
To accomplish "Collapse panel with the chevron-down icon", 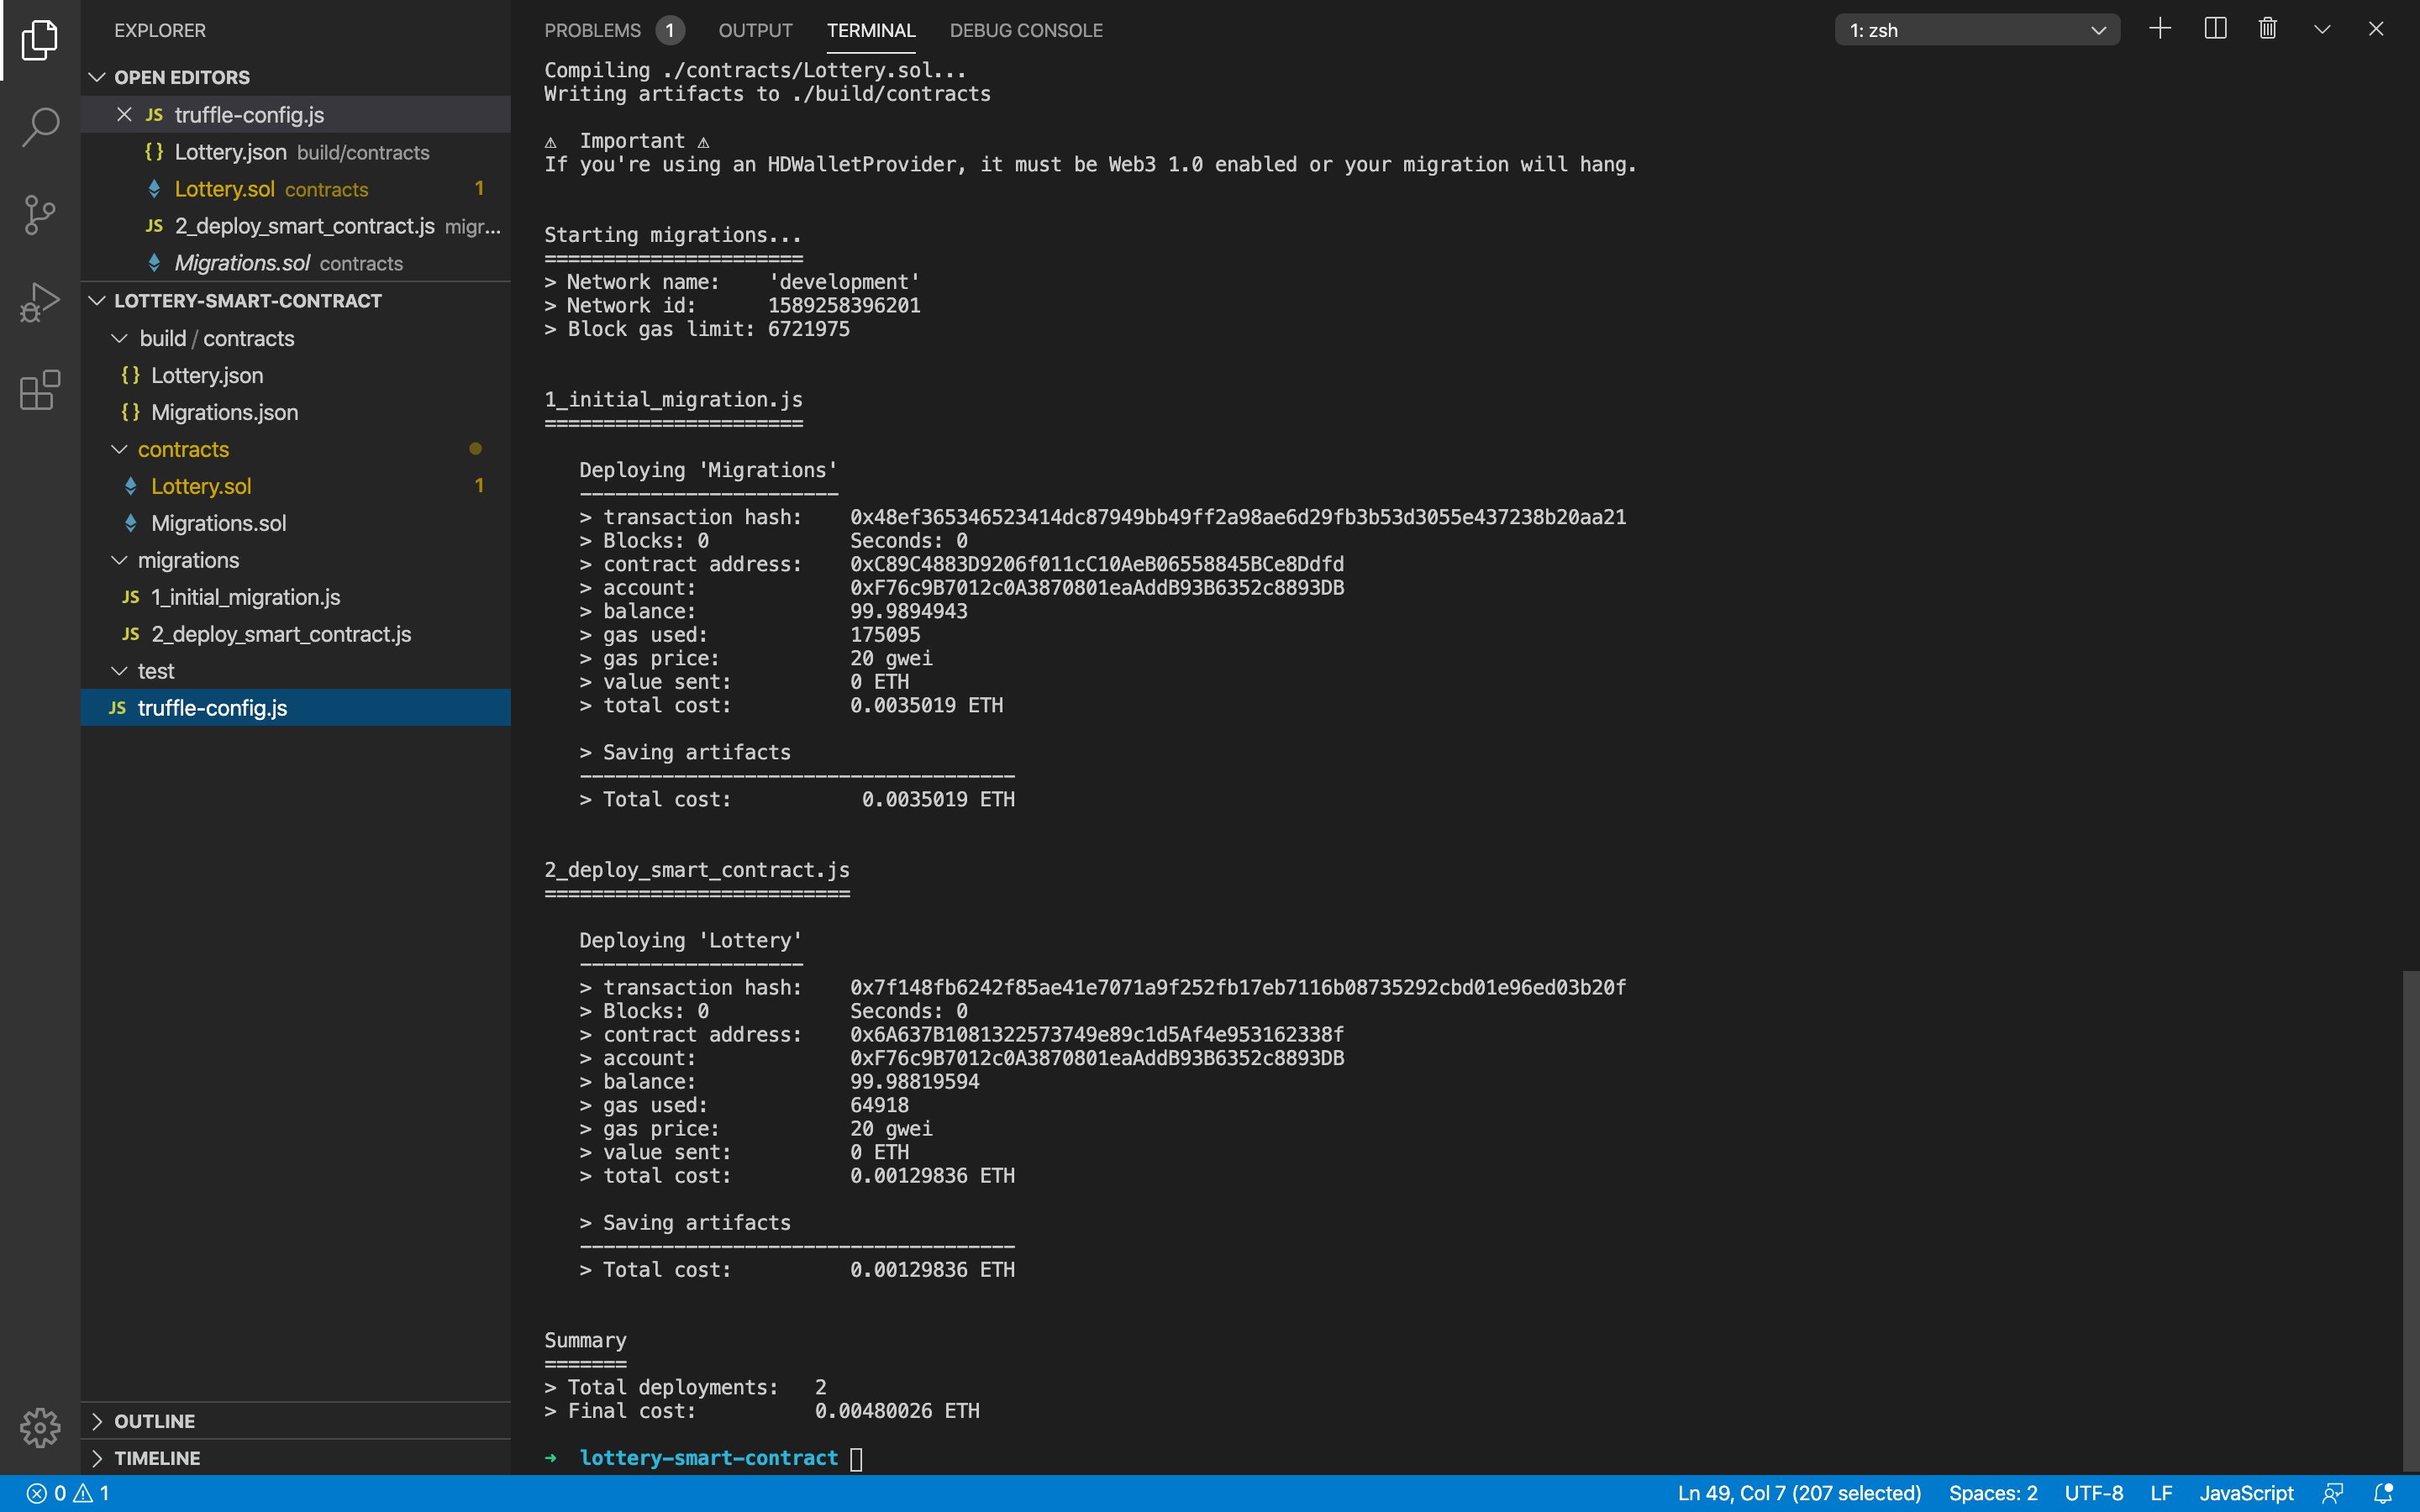I will click(2322, 29).
